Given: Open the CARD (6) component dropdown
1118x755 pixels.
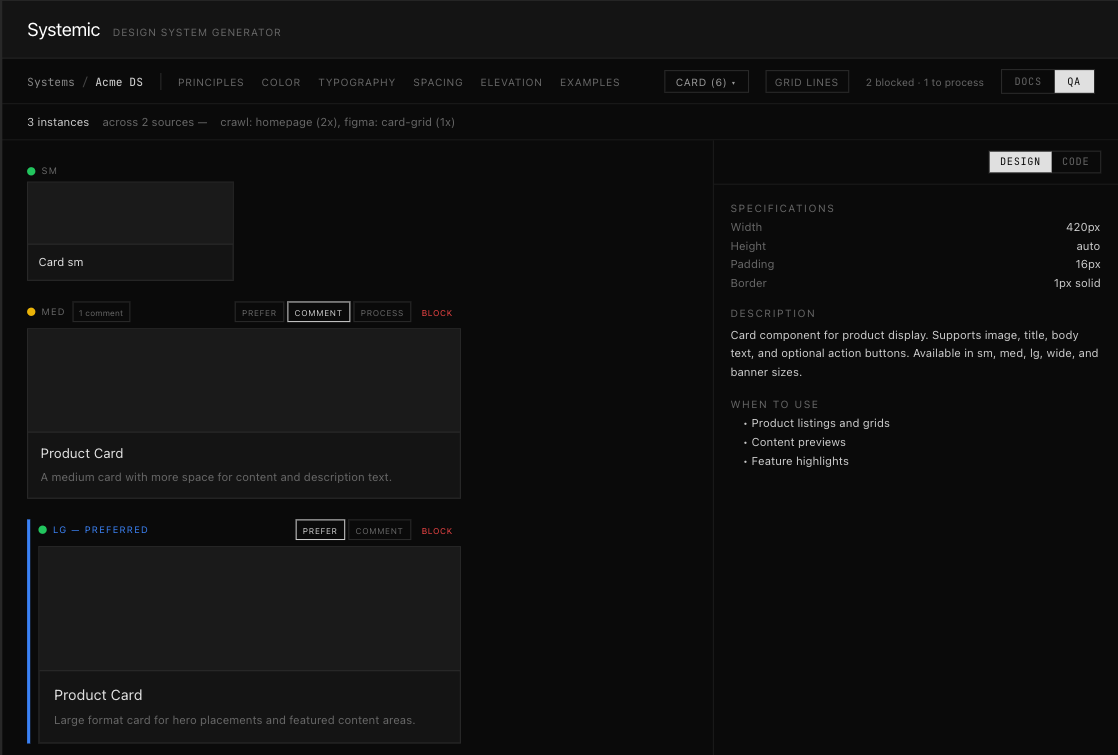Looking at the screenshot, I should (706, 82).
